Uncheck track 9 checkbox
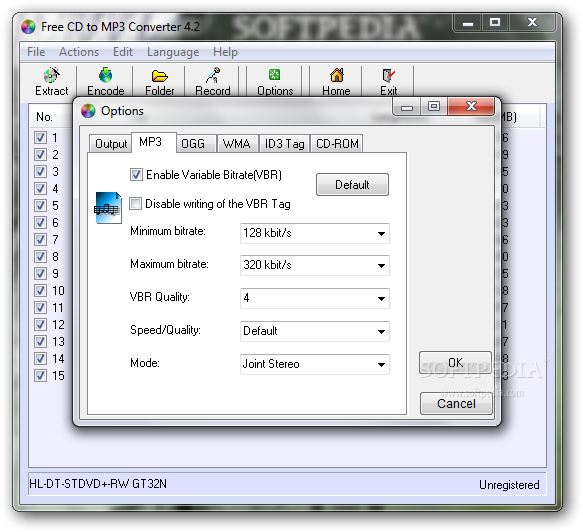 click(x=41, y=274)
